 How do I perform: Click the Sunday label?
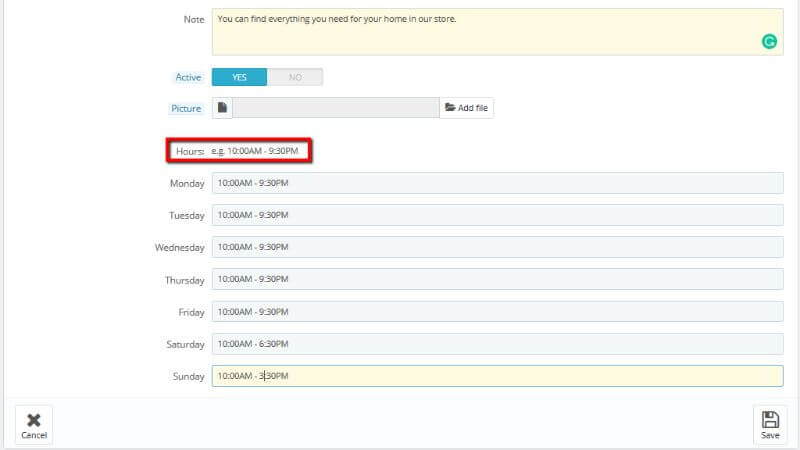[188, 377]
